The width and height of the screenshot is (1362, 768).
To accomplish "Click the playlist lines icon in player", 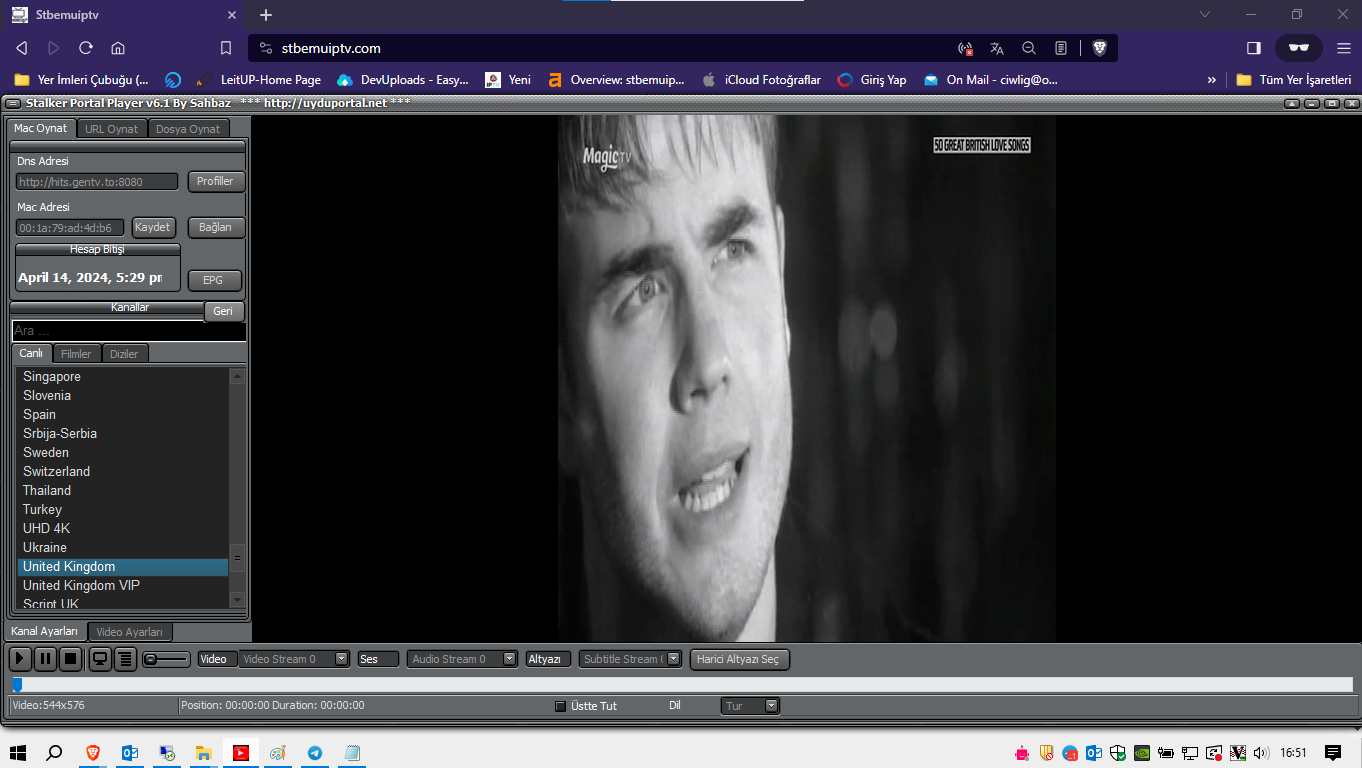I will pyautogui.click(x=125, y=659).
